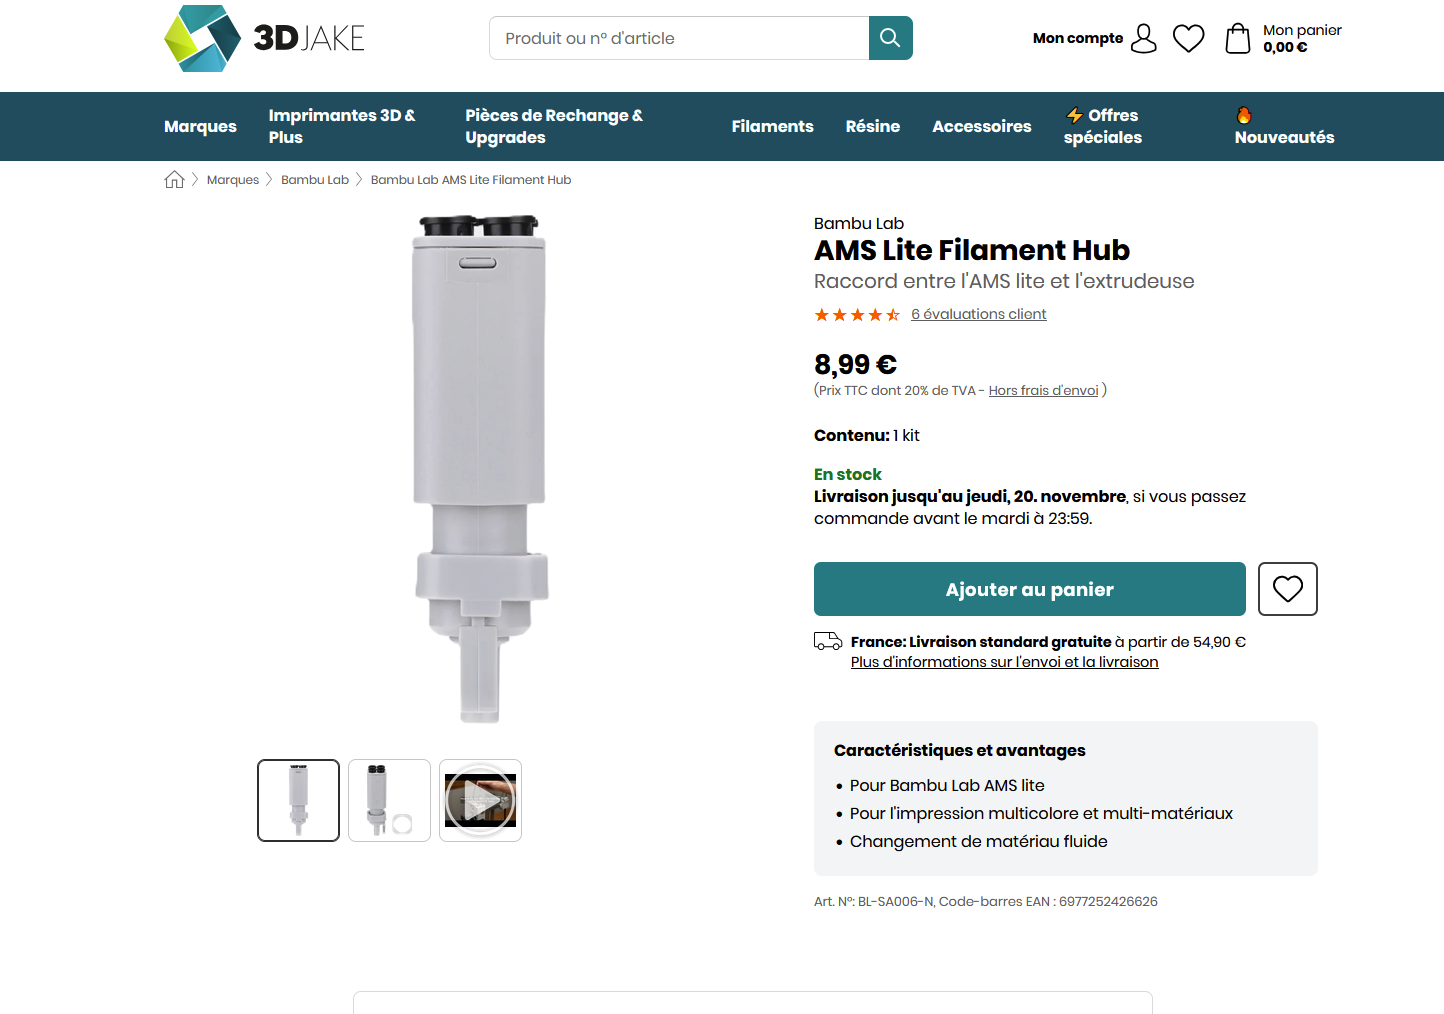This screenshot has width=1444, height=1014.
Task: Open Imprimantes 3D & Plus menu
Action: click(342, 126)
